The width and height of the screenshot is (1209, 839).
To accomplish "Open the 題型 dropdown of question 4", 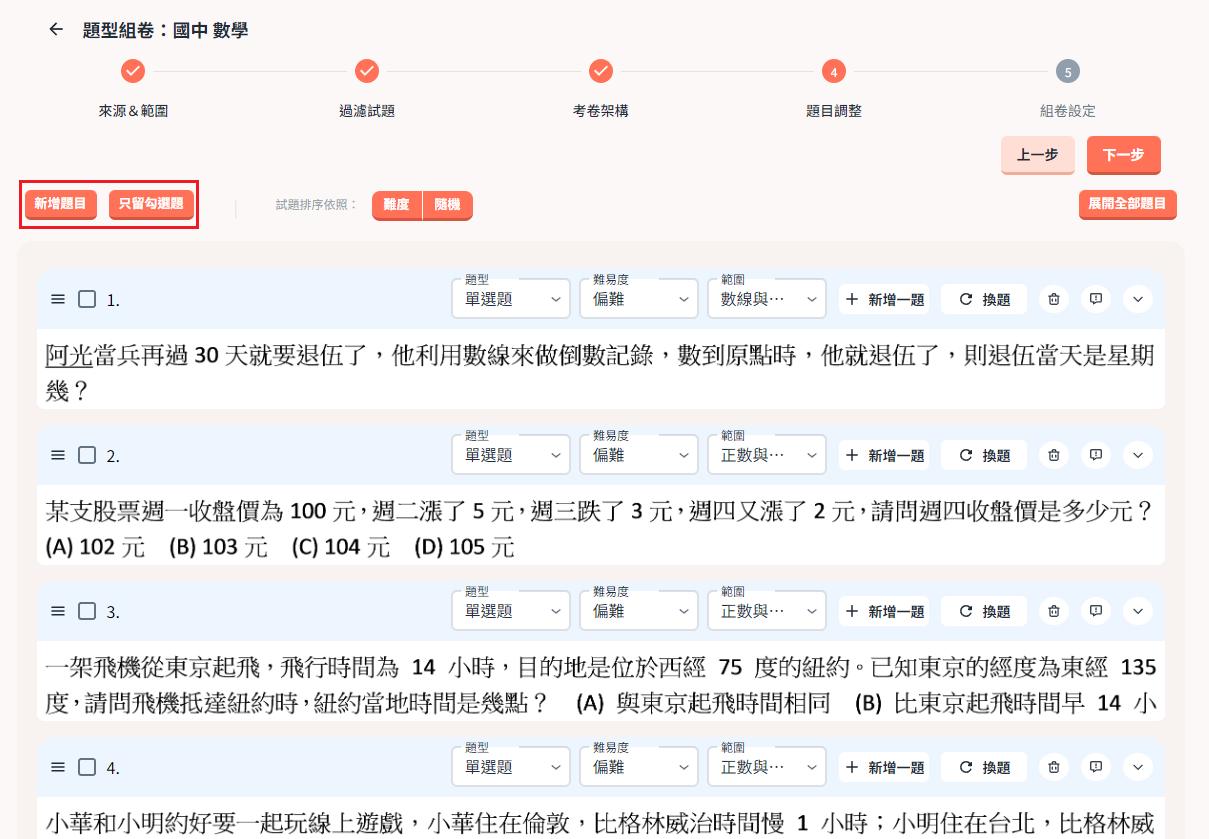I will [x=511, y=767].
